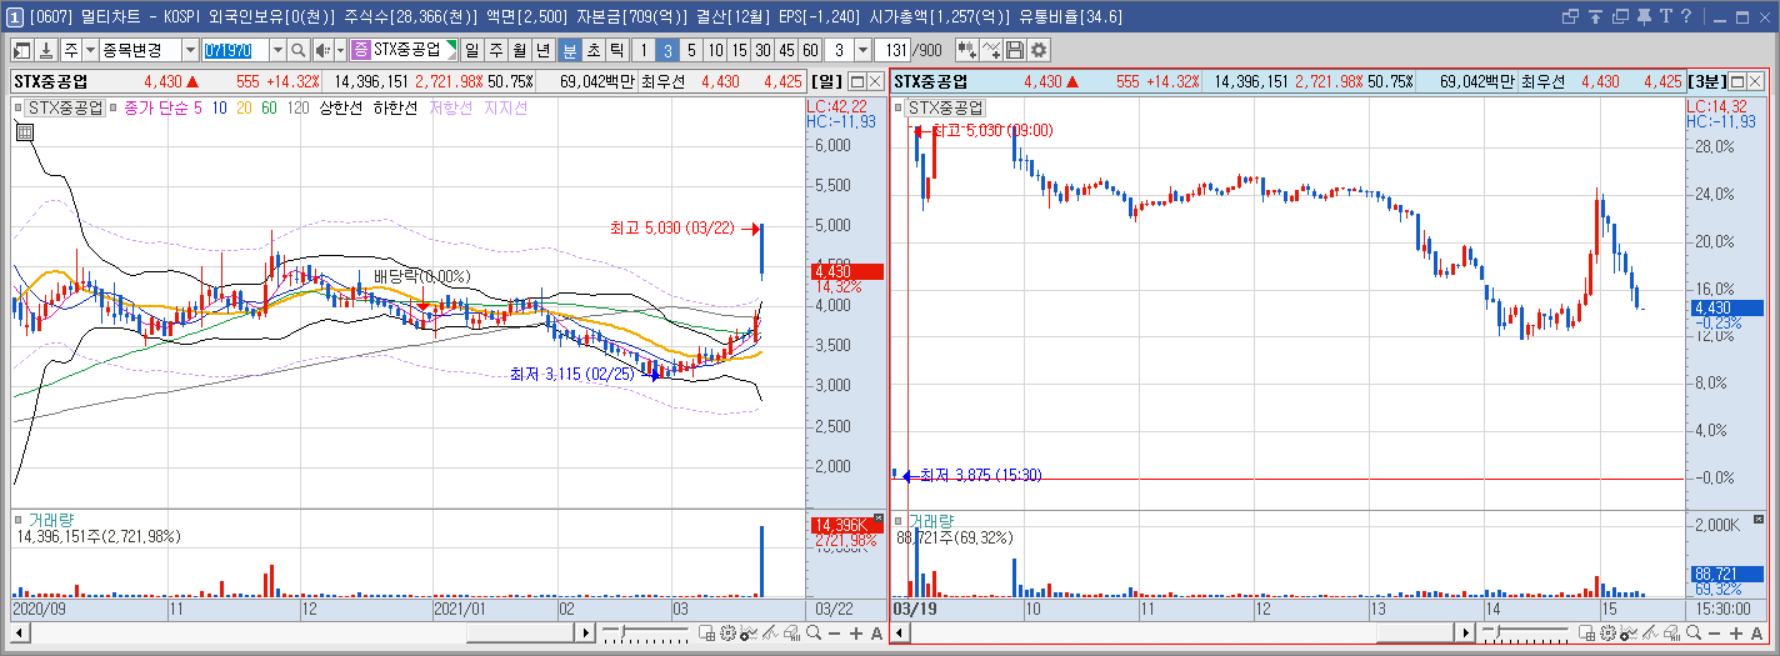Image resolution: width=1780 pixels, height=656 pixels.
Task: Search stock with the magnifier icon
Action: click(298, 50)
